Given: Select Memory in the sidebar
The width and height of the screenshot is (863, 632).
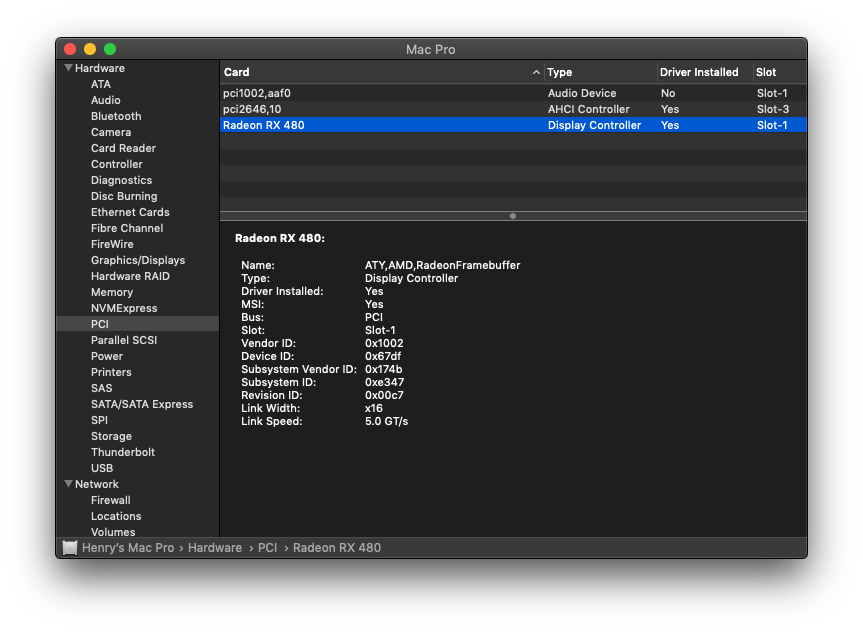Looking at the screenshot, I should (x=112, y=292).
